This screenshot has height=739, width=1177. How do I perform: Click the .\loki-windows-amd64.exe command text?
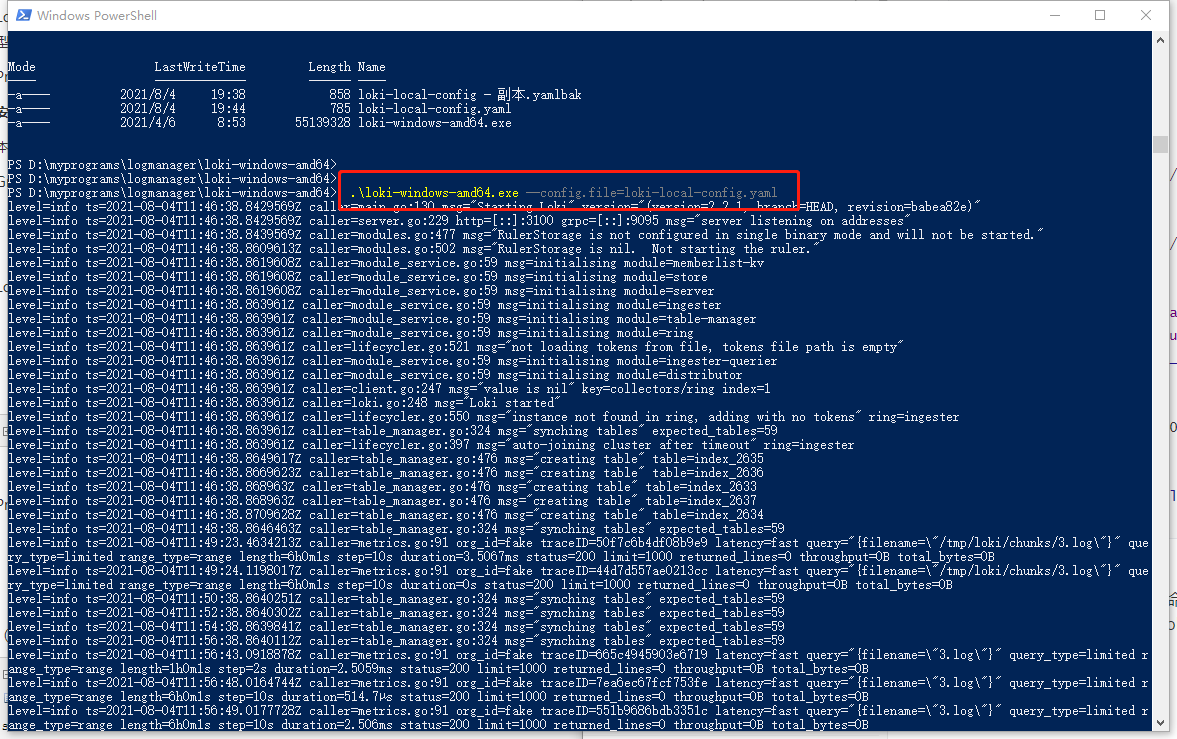tap(435, 193)
